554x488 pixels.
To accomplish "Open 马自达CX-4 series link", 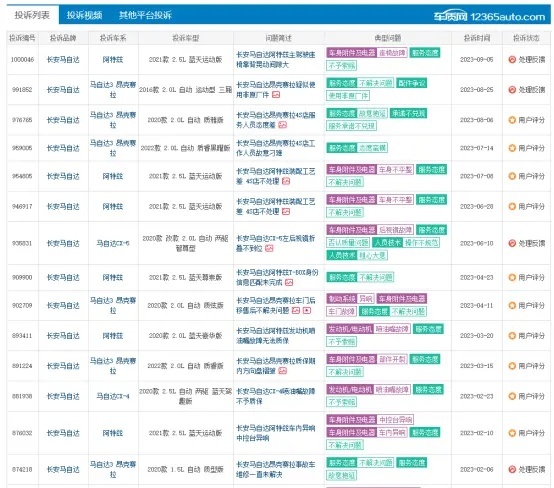I will (113, 396).
